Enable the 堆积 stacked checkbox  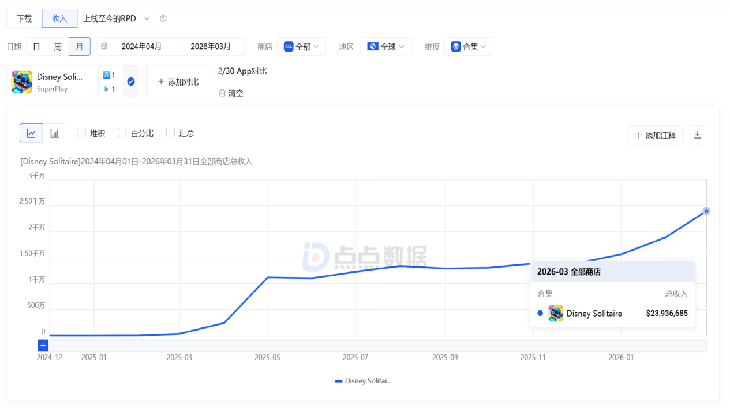[83, 133]
